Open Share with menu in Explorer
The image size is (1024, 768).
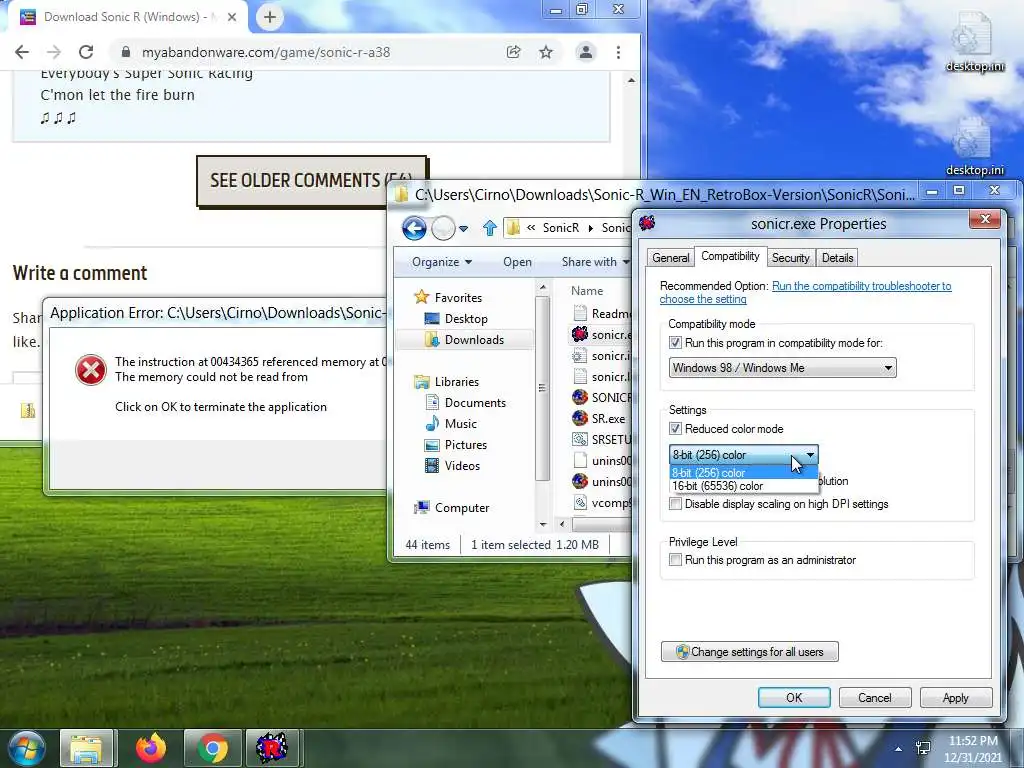[594, 262]
